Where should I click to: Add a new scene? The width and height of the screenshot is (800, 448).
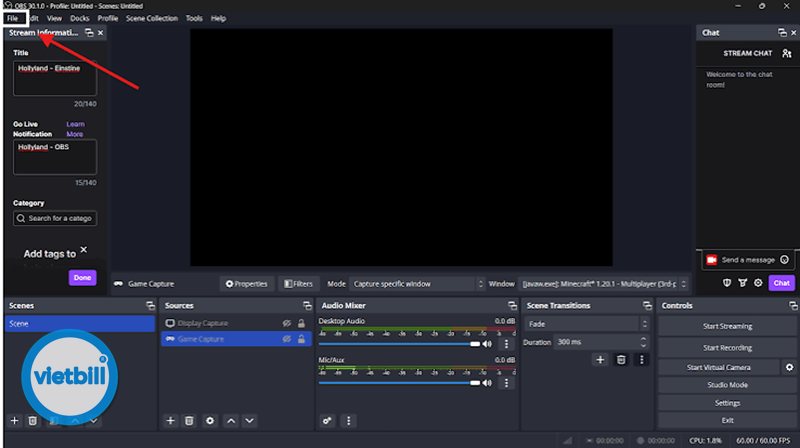click(14, 420)
